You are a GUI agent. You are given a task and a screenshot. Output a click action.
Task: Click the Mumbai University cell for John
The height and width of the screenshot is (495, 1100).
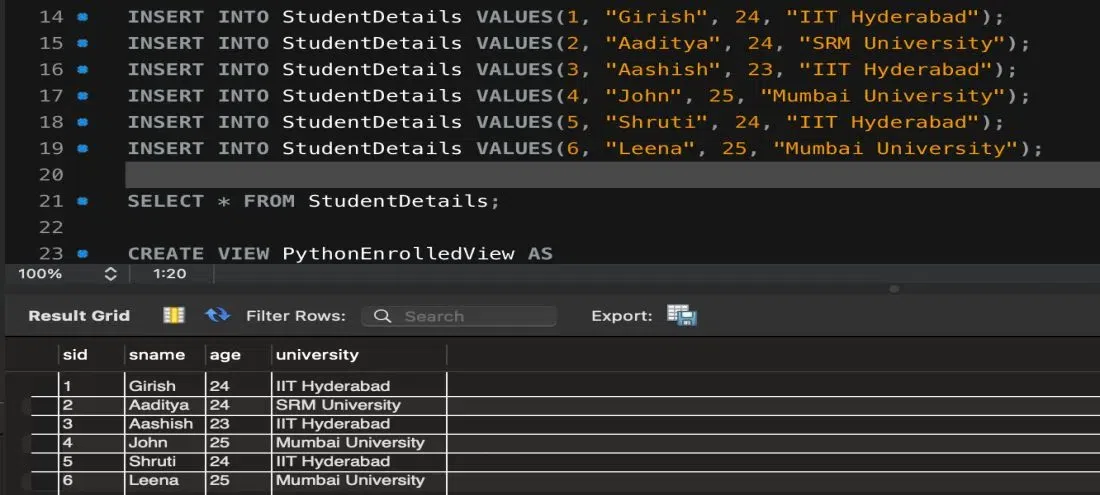350,443
